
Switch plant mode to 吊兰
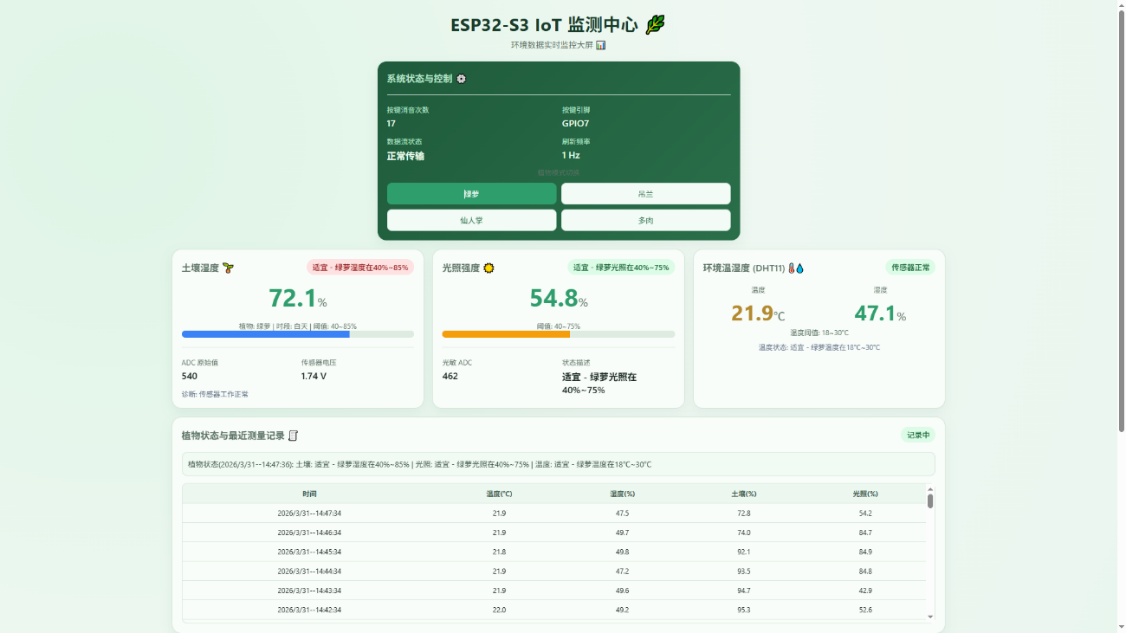645,194
